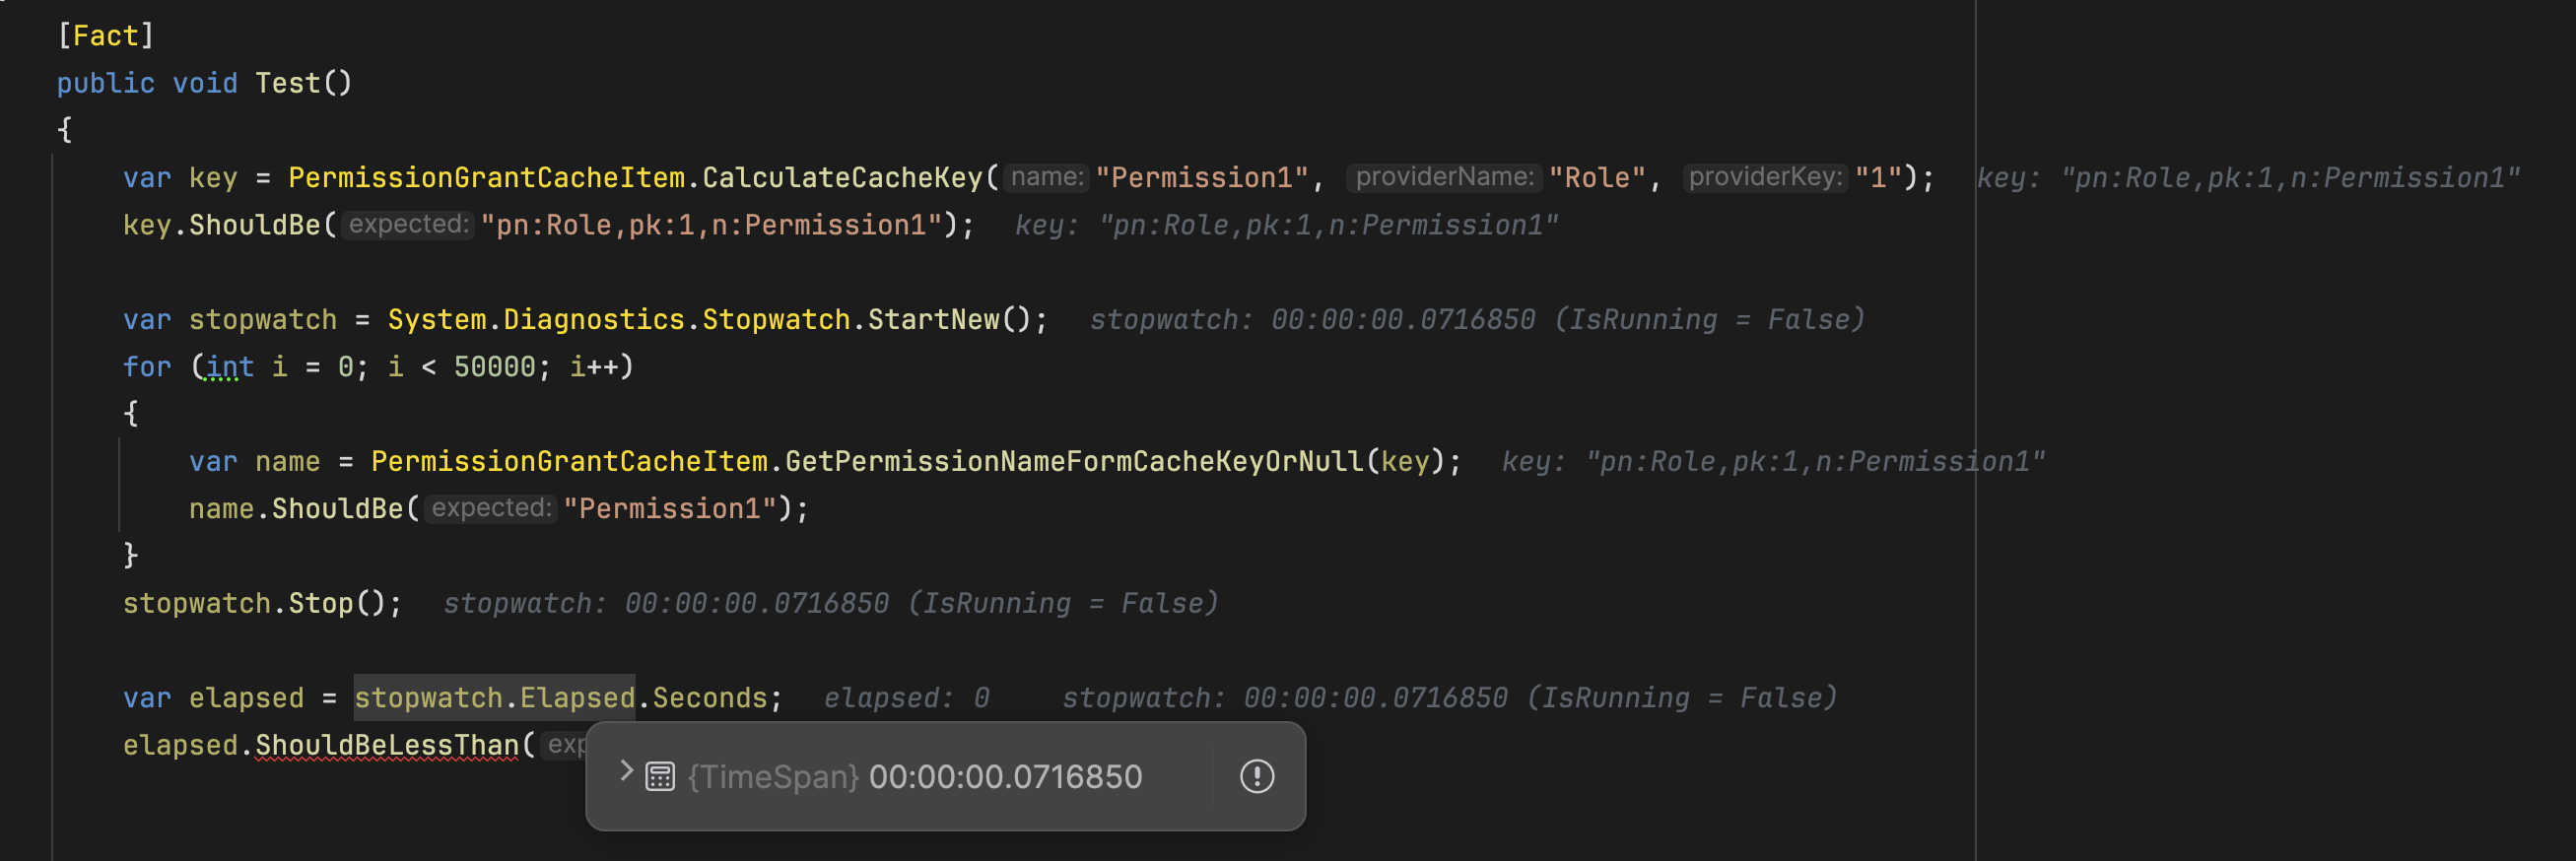This screenshot has width=2576, height=861.
Task: Click the "Permission1" string in name.ShouldBe
Action: [x=670, y=509]
